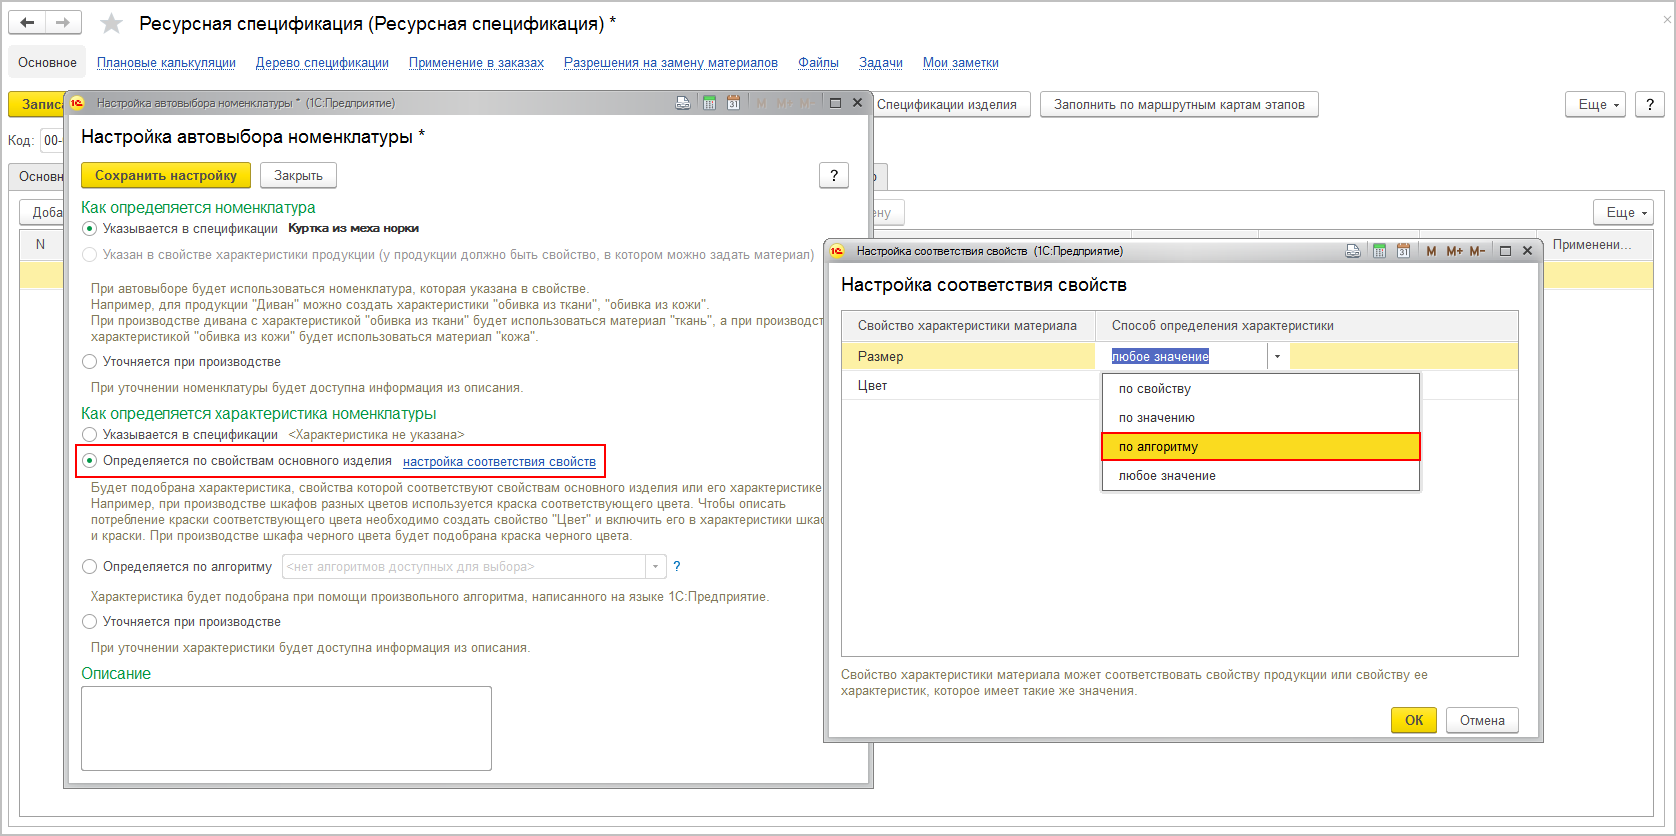This screenshot has height=836, width=1676.
Task: Open 'Мои заметки' section
Action: click(x=961, y=62)
